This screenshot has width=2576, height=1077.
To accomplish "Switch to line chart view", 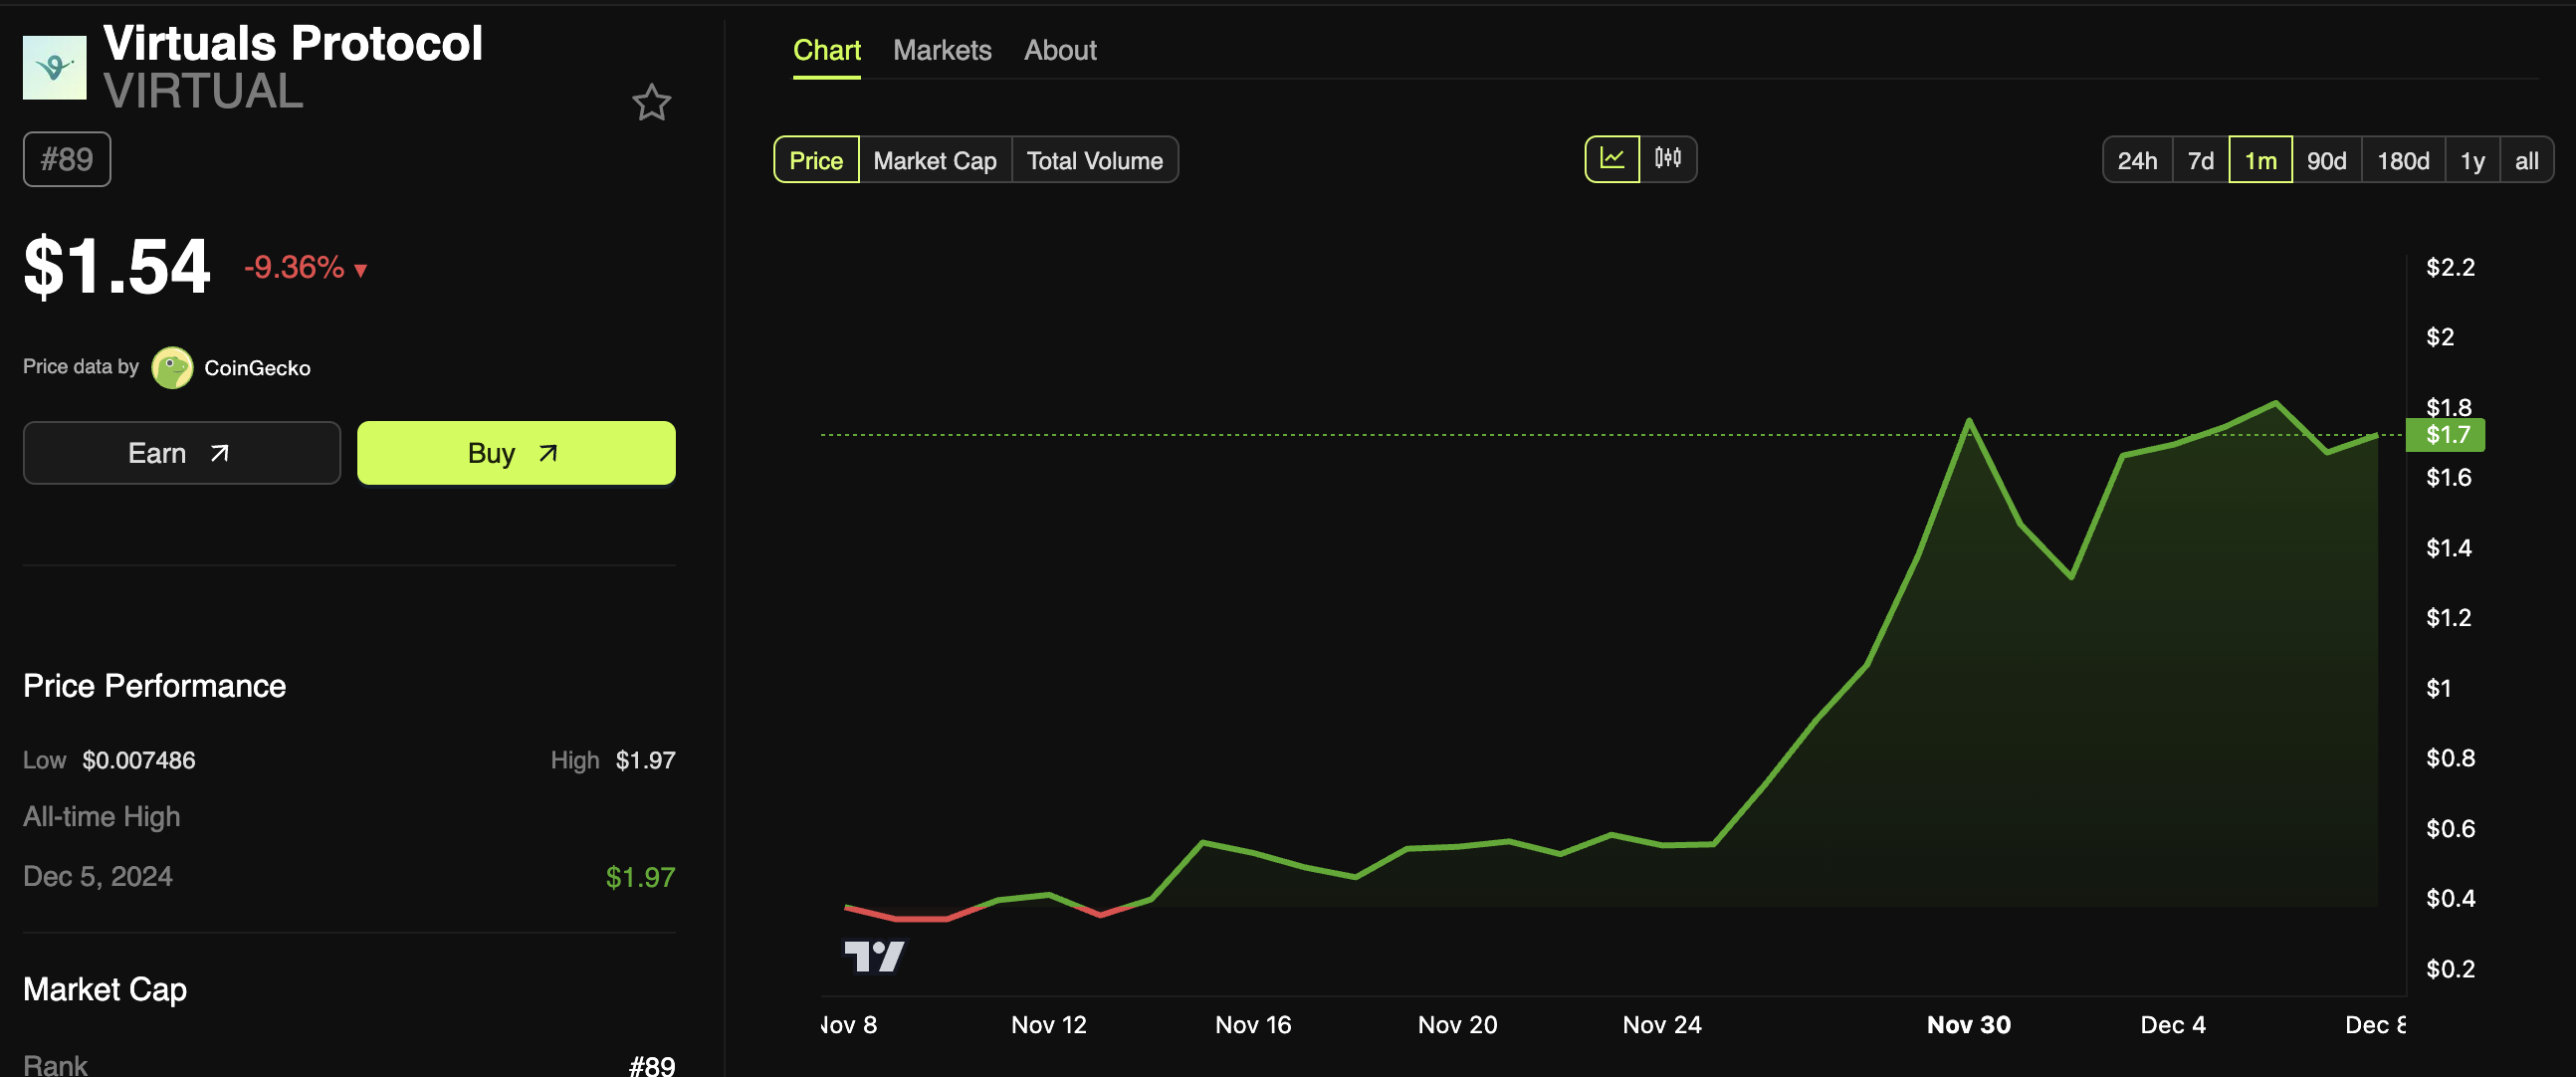I will (1610, 157).
